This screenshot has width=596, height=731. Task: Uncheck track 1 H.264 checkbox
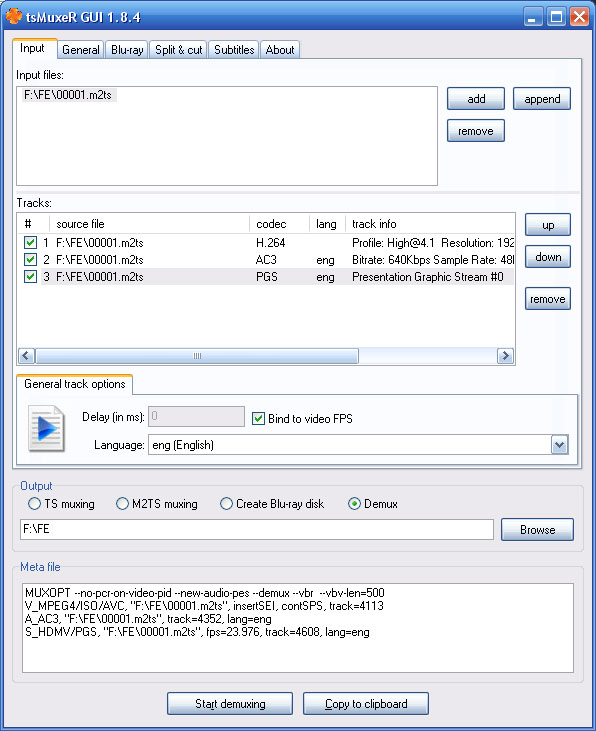pos(31,242)
